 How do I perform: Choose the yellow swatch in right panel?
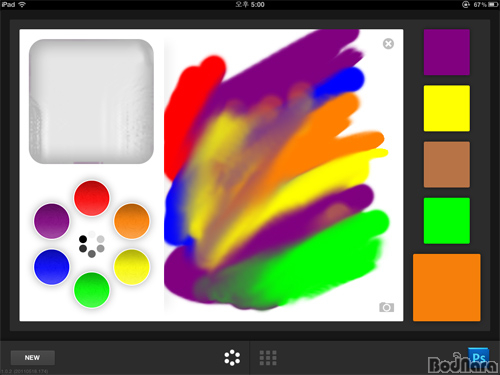[x=447, y=108]
